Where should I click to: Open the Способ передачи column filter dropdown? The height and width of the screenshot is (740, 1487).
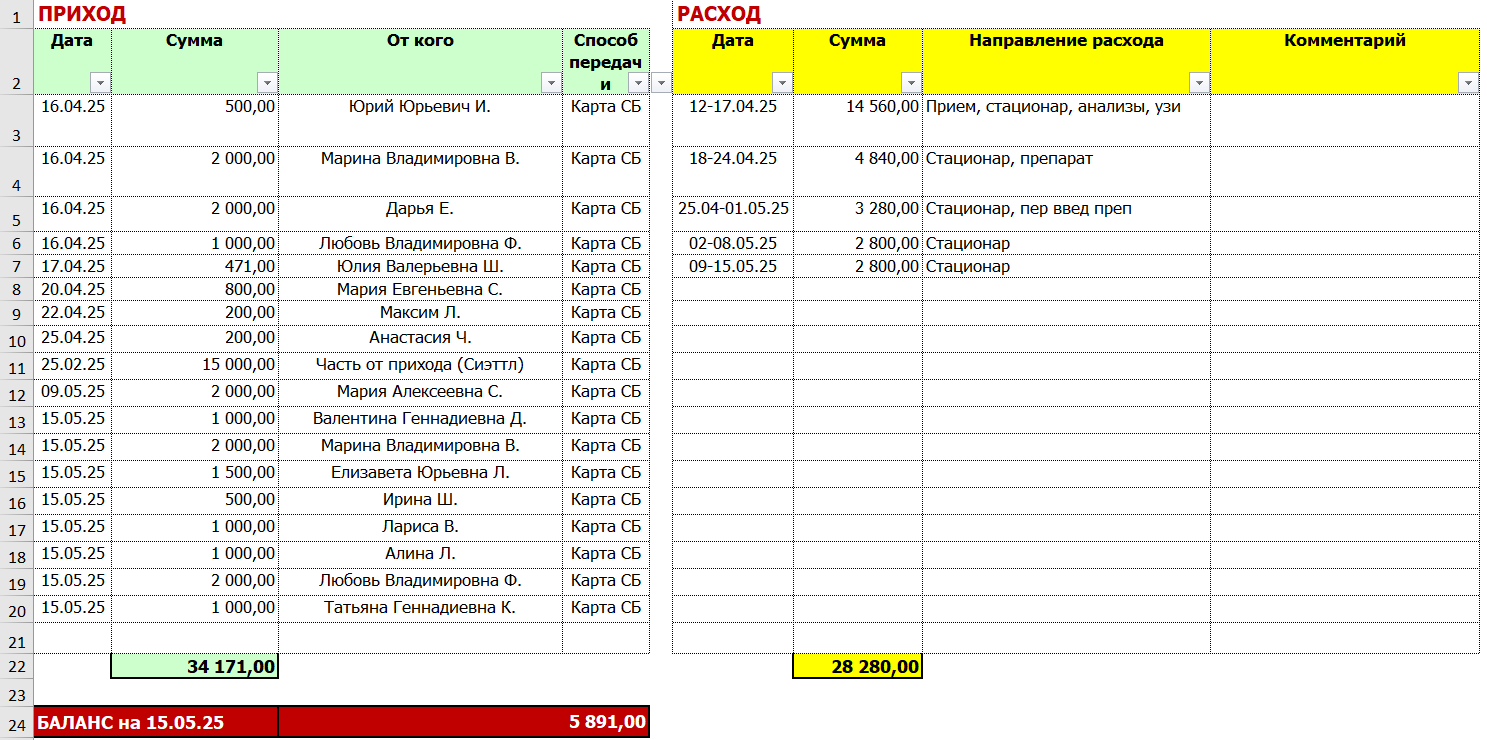click(x=638, y=83)
